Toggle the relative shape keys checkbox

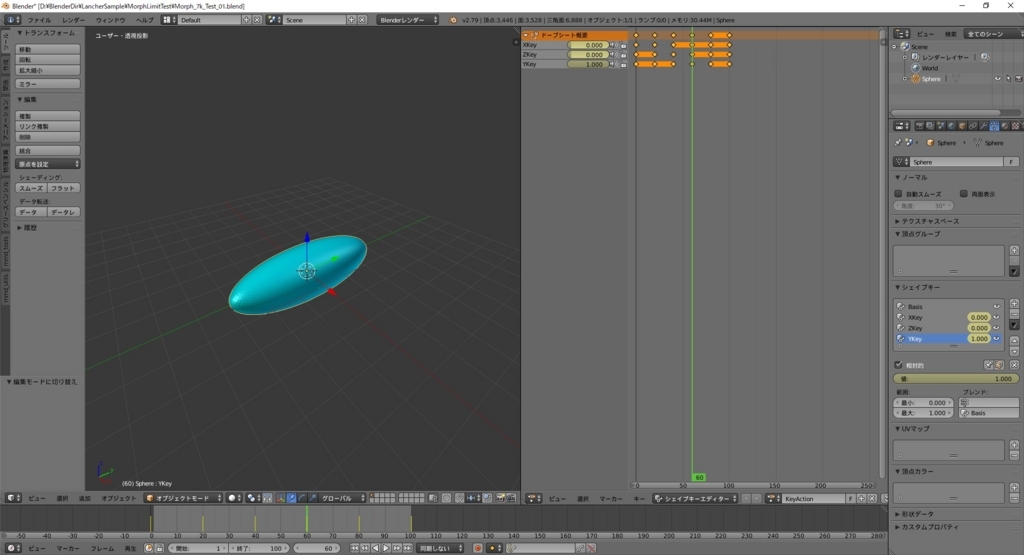click(899, 365)
